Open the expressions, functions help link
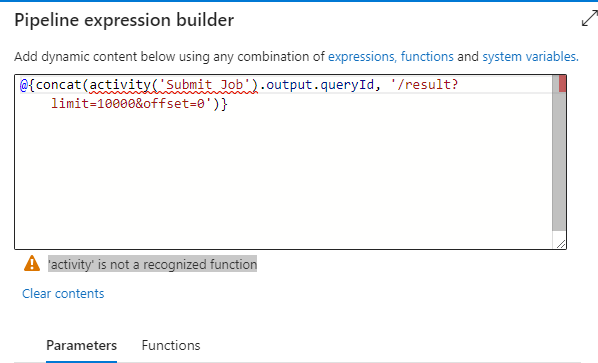This screenshot has width=598, height=363. tap(391, 56)
